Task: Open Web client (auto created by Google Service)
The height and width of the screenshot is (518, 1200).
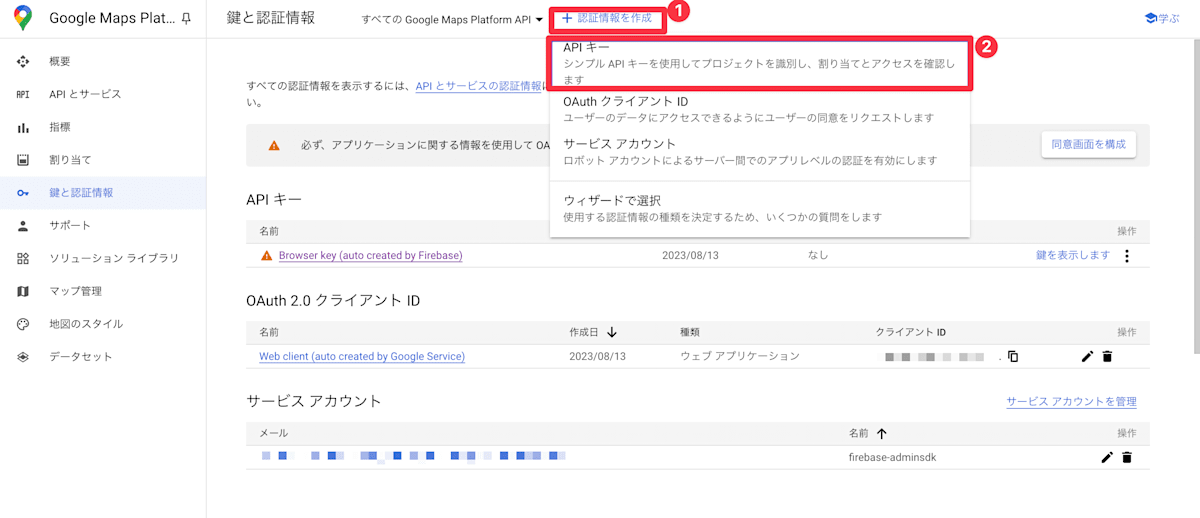Action: click(362, 356)
